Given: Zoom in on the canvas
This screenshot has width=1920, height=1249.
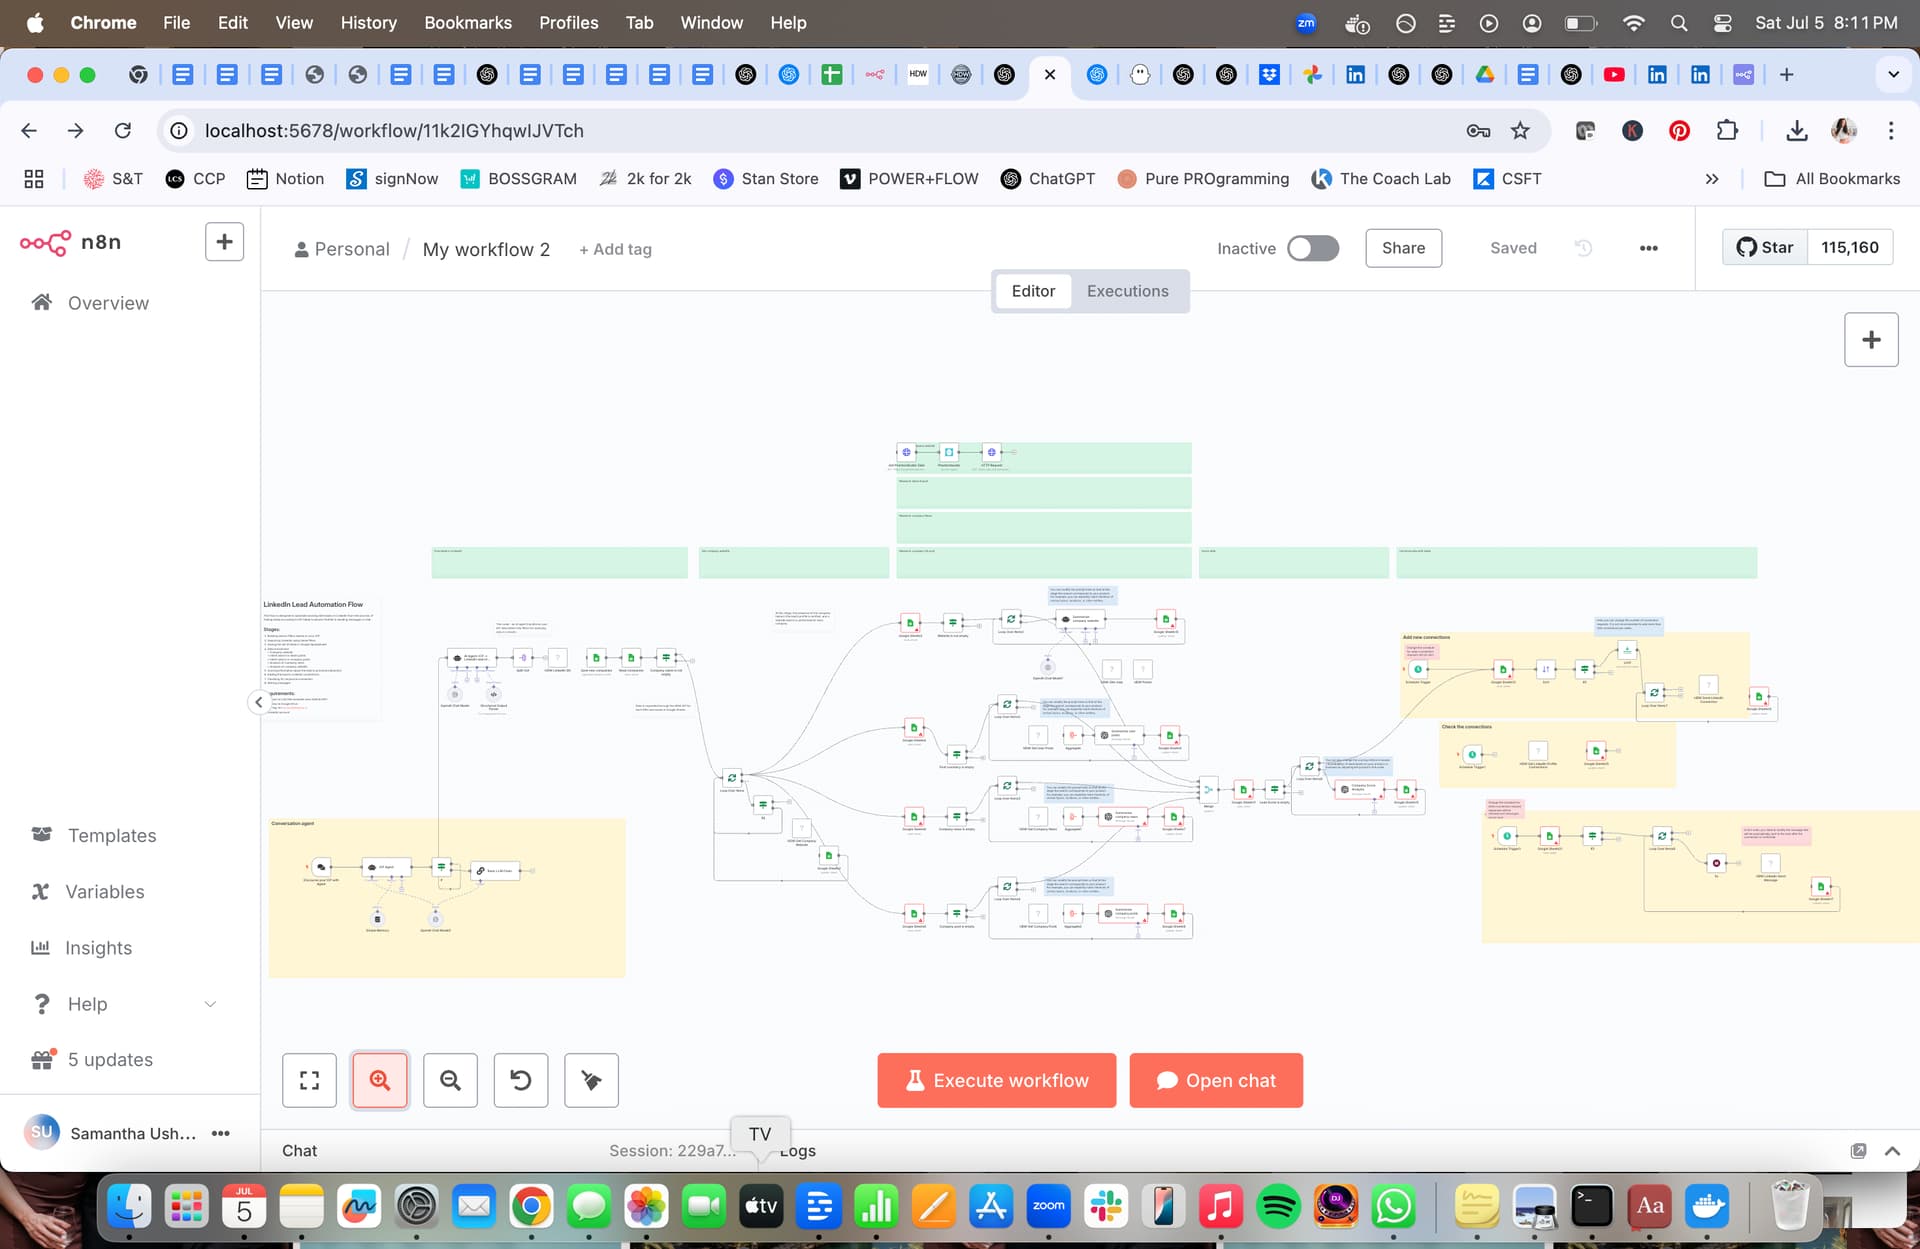Looking at the screenshot, I should tap(380, 1080).
